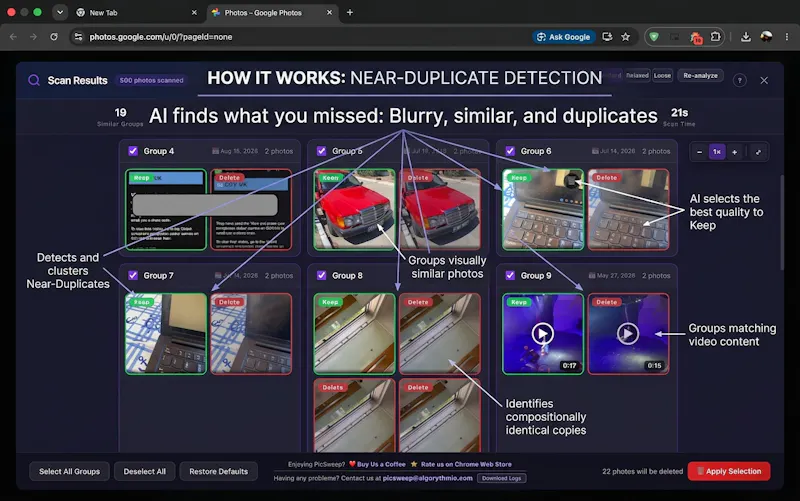800x501 pixels.
Task: Reload the page in browser toolbar
Action: [54, 37]
